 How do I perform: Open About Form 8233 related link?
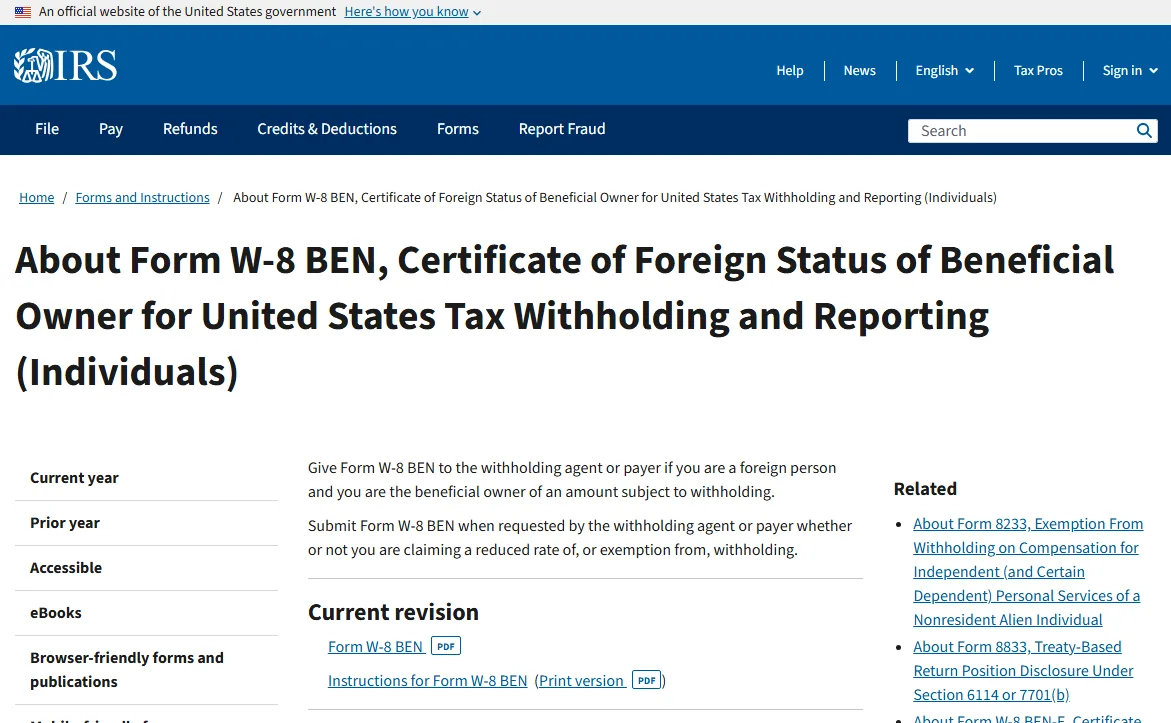(x=1028, y=571)
